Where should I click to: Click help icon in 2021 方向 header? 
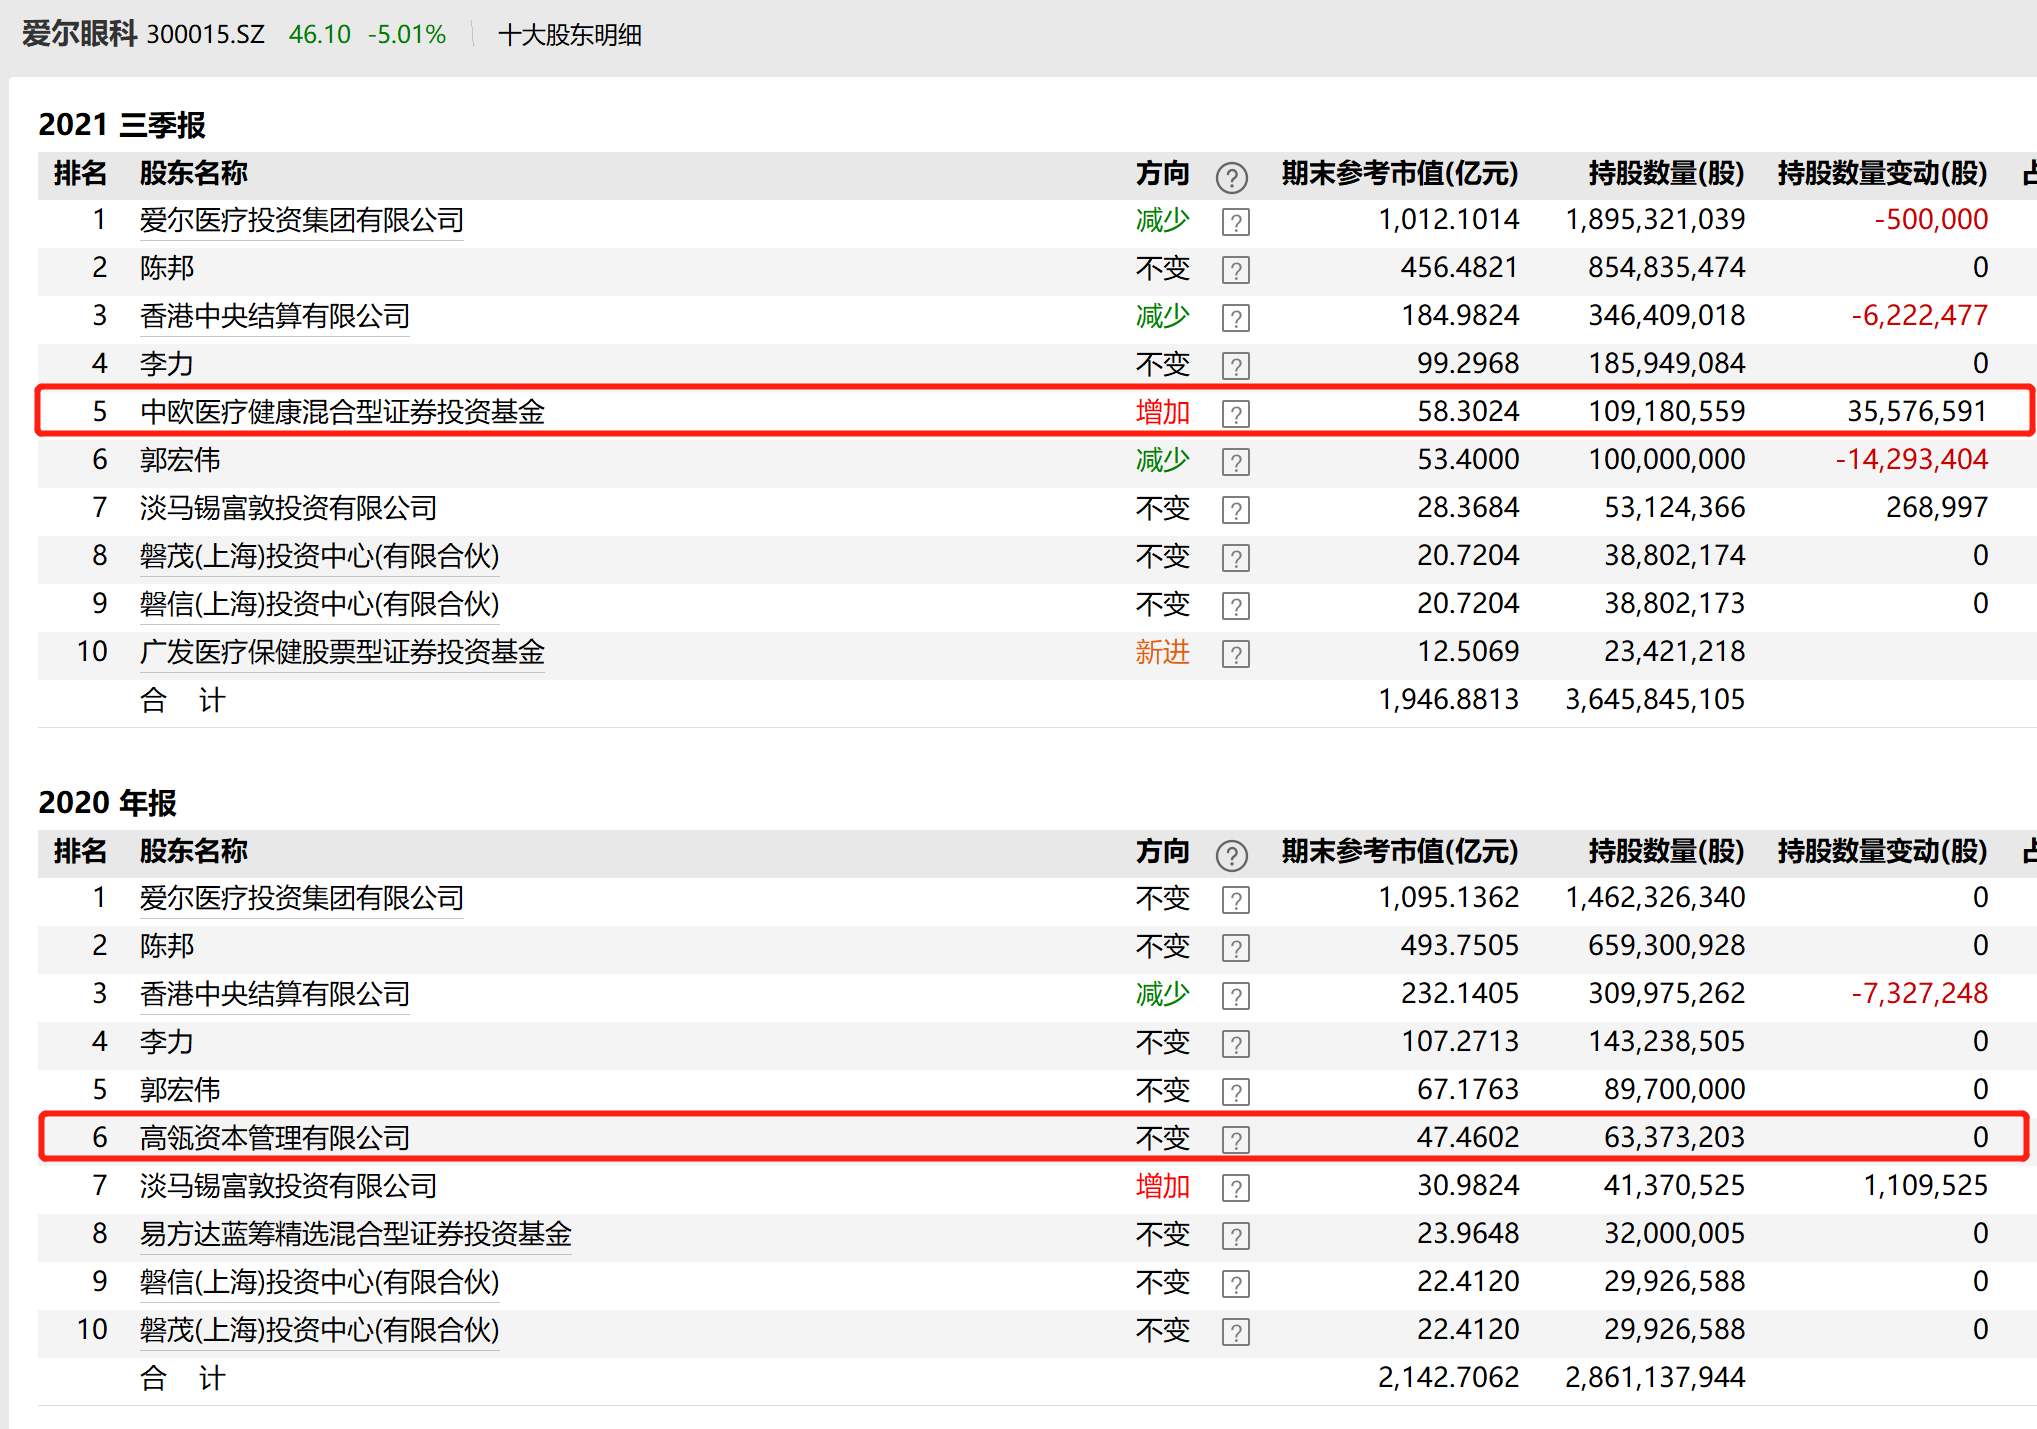tap(1231, 178)
